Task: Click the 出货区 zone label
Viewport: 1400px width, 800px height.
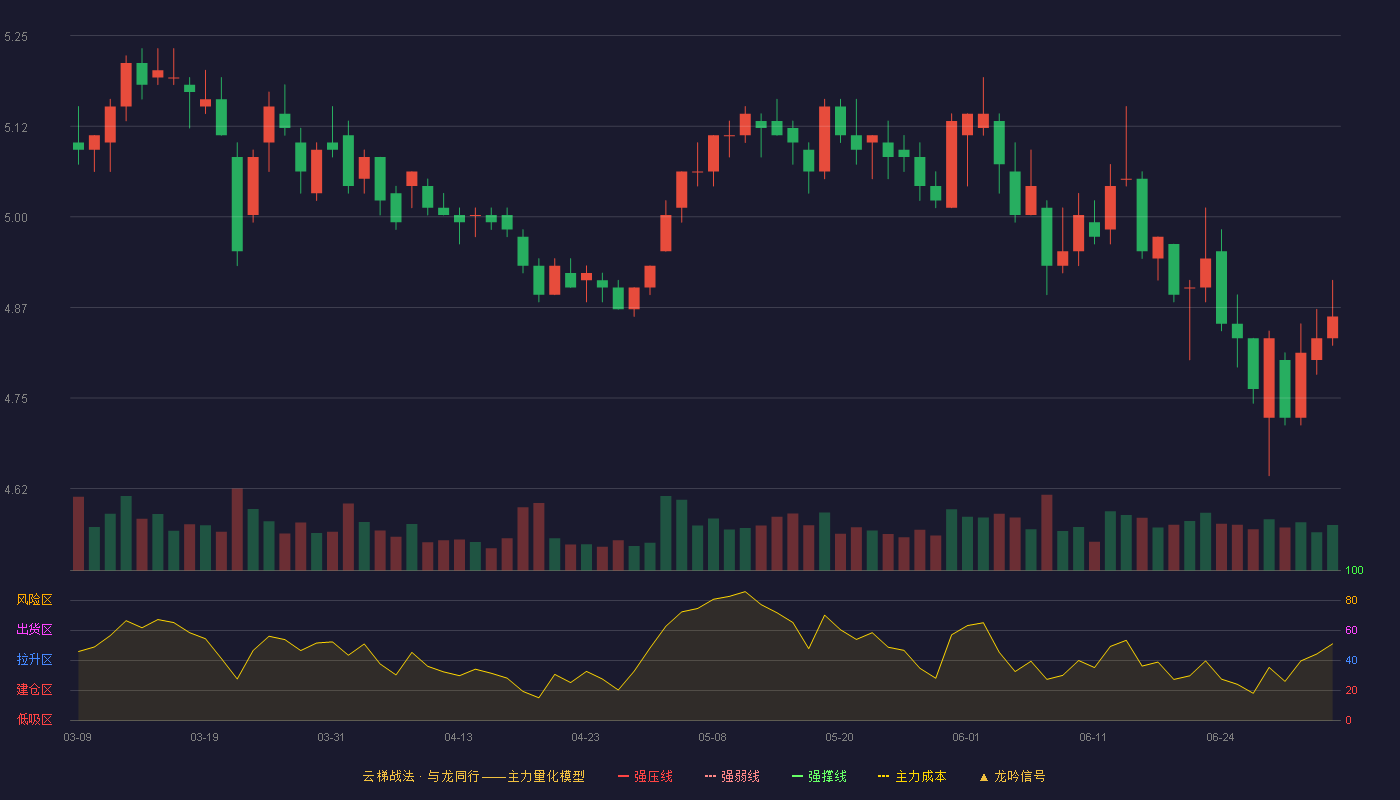Action: tap(34, 630)
